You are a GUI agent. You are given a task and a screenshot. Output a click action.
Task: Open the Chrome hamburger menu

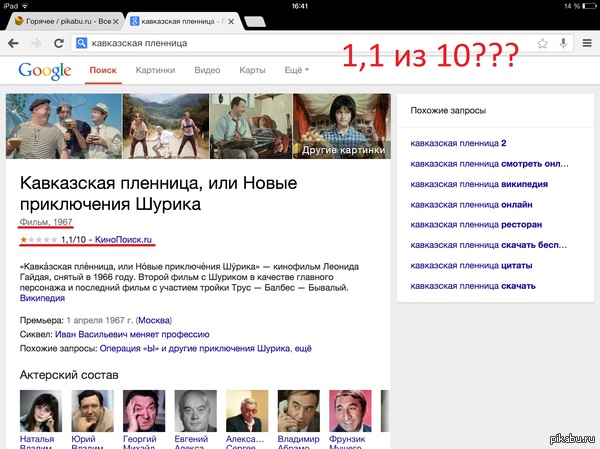[x=587, y=43]
